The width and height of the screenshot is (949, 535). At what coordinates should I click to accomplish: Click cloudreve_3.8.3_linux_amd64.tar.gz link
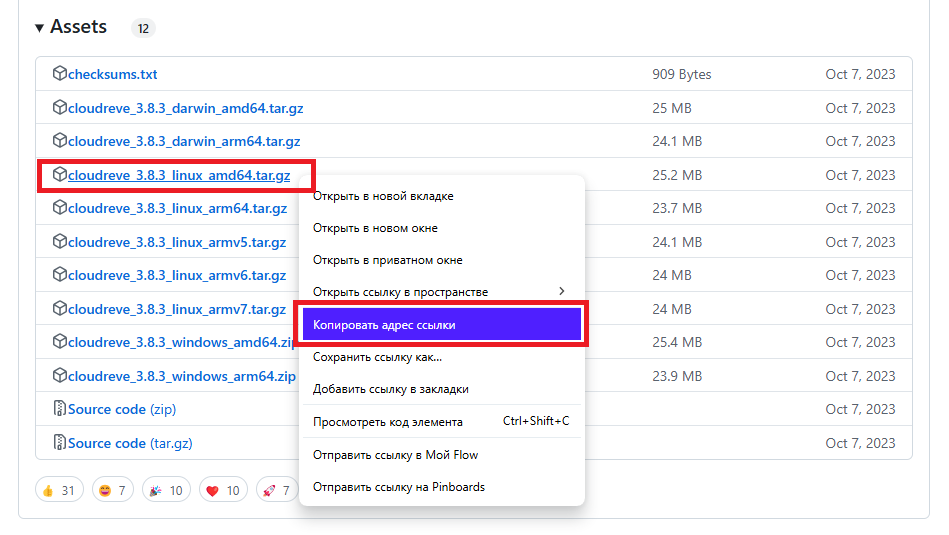point(179,176)
